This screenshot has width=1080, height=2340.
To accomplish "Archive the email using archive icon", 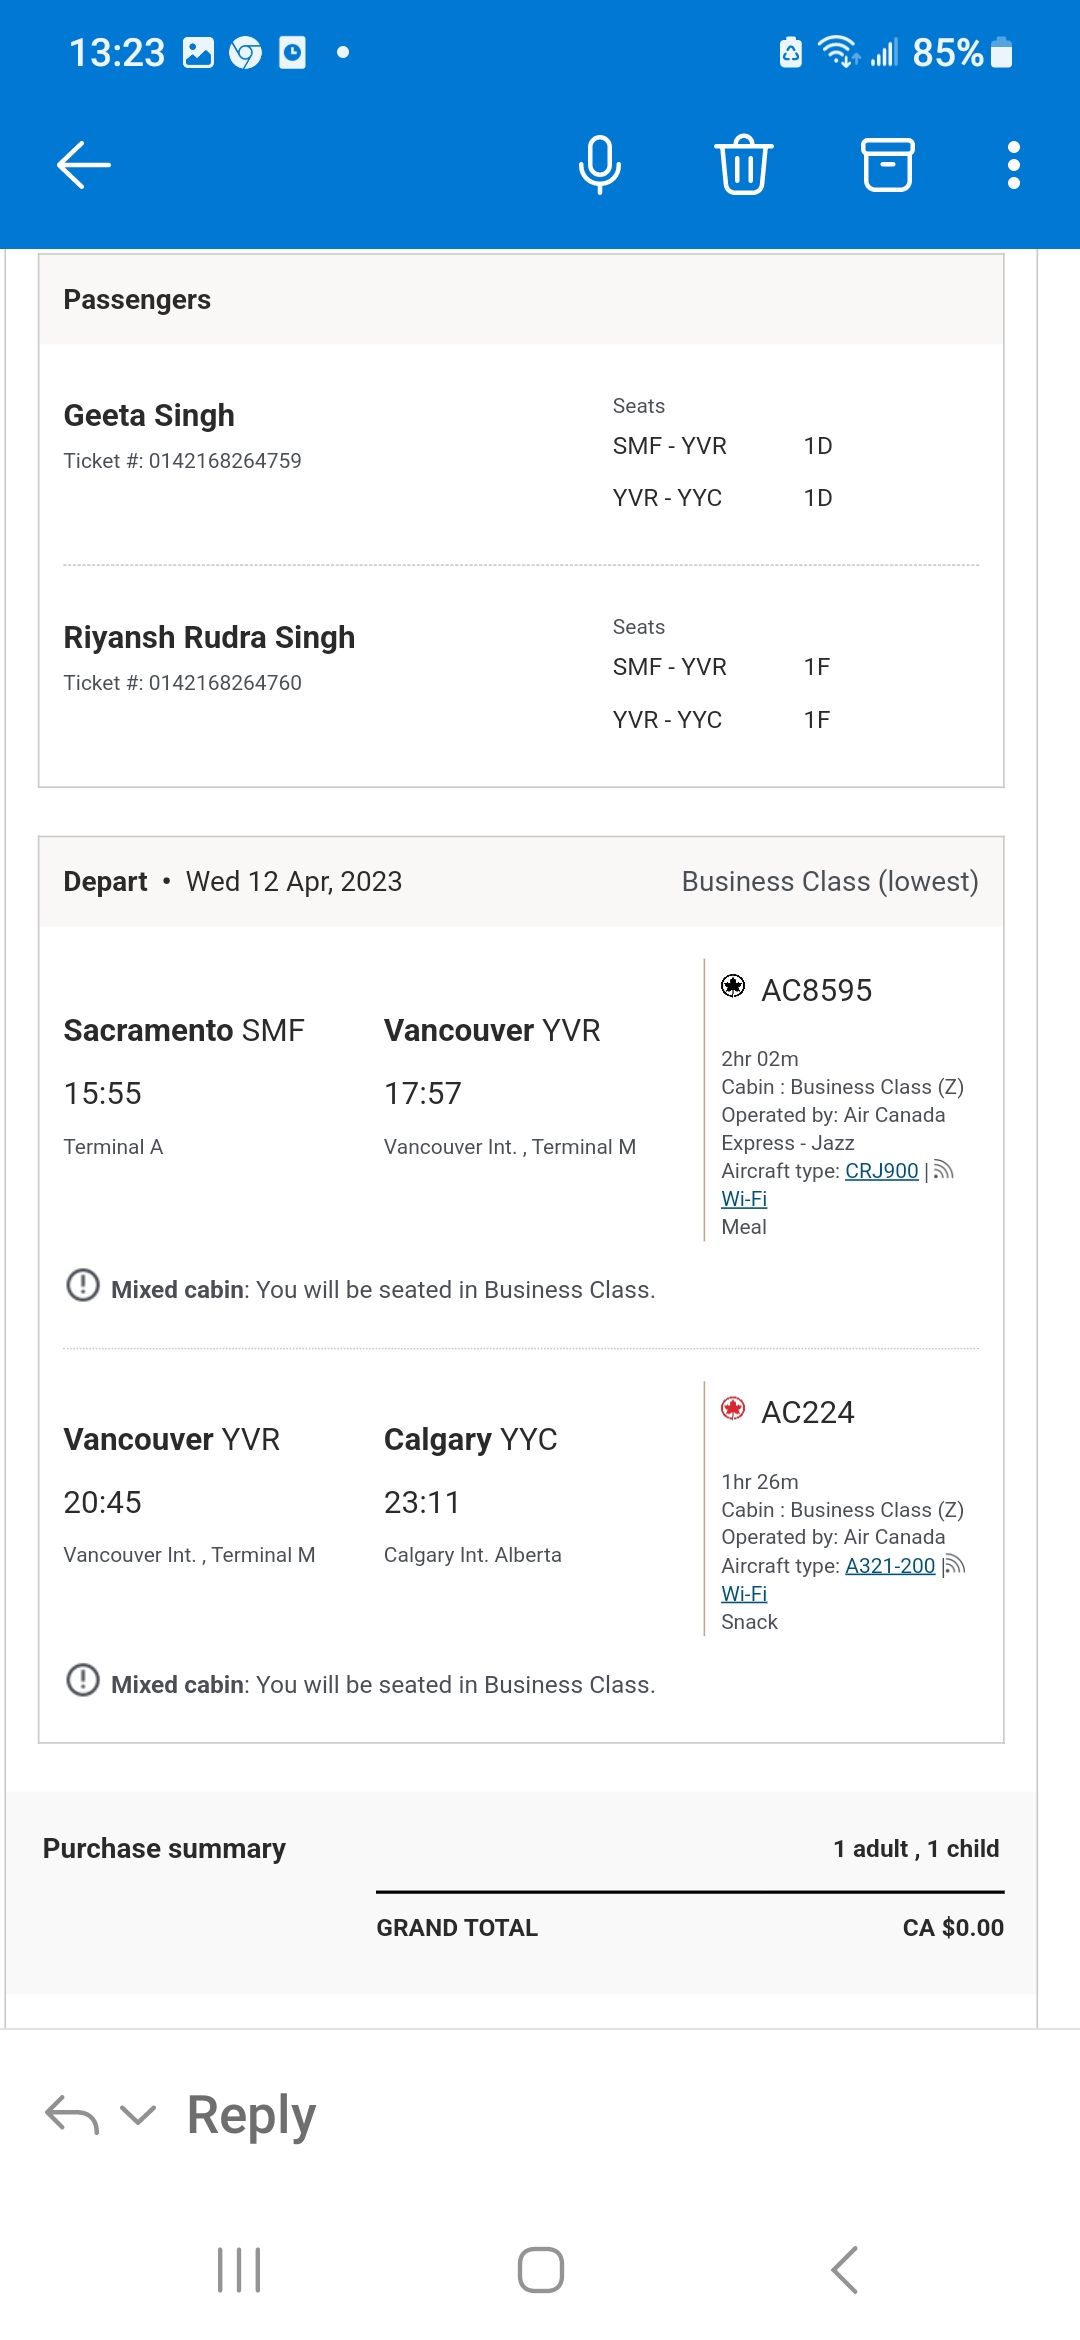I will pyautogui.click(x=888, y=165).
